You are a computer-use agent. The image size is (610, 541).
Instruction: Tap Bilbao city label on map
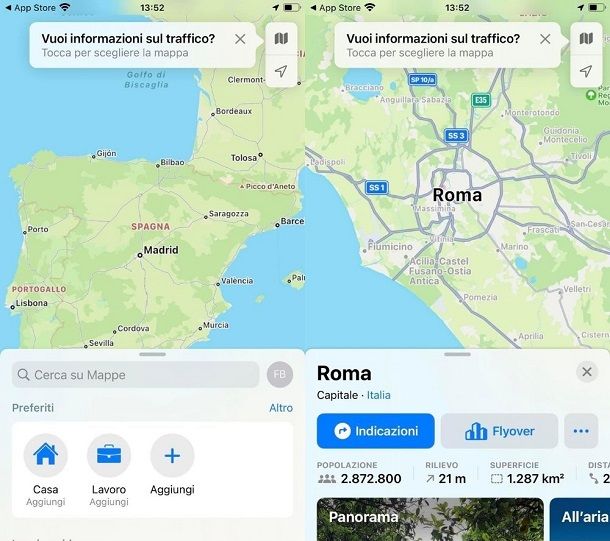172,163
